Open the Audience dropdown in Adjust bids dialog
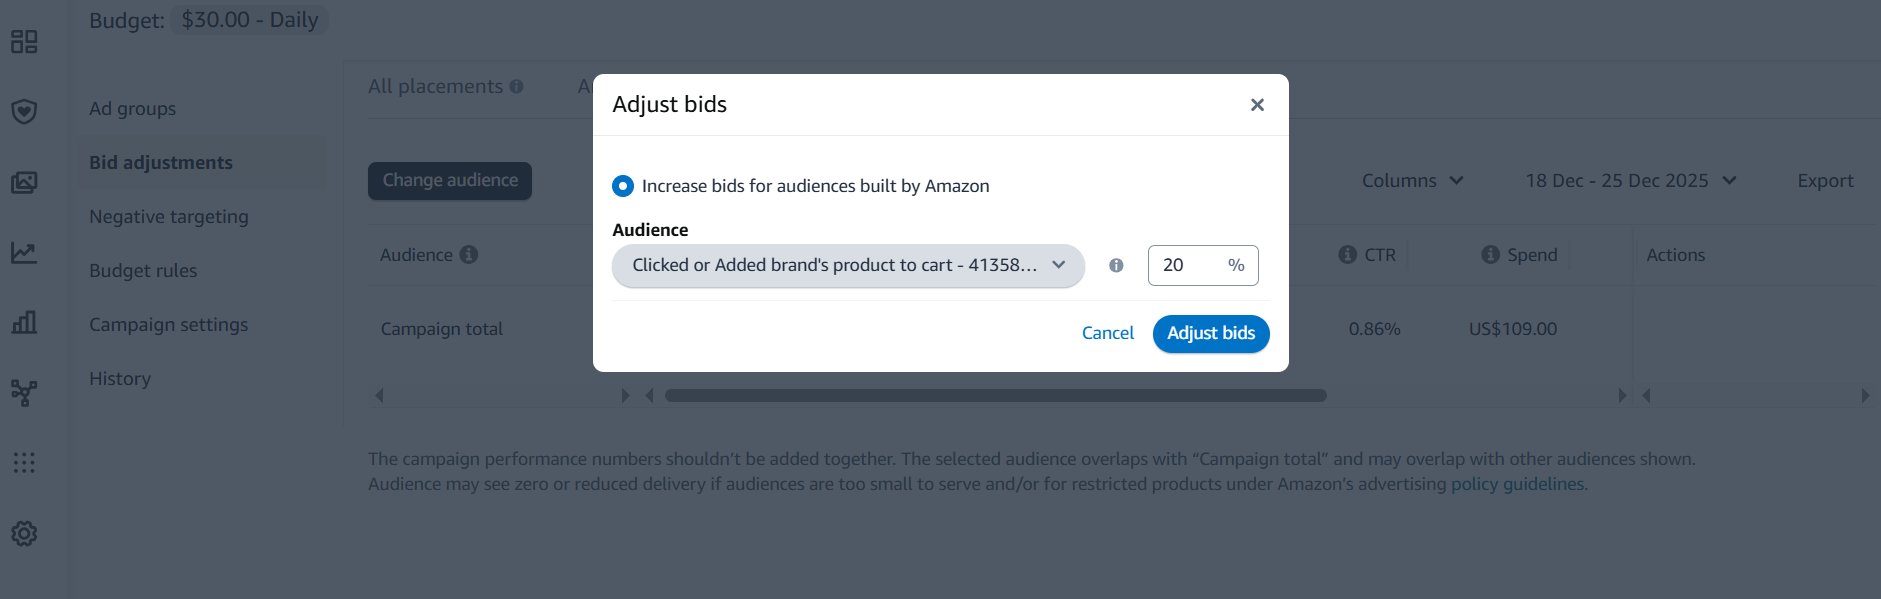 click(847, 265)
